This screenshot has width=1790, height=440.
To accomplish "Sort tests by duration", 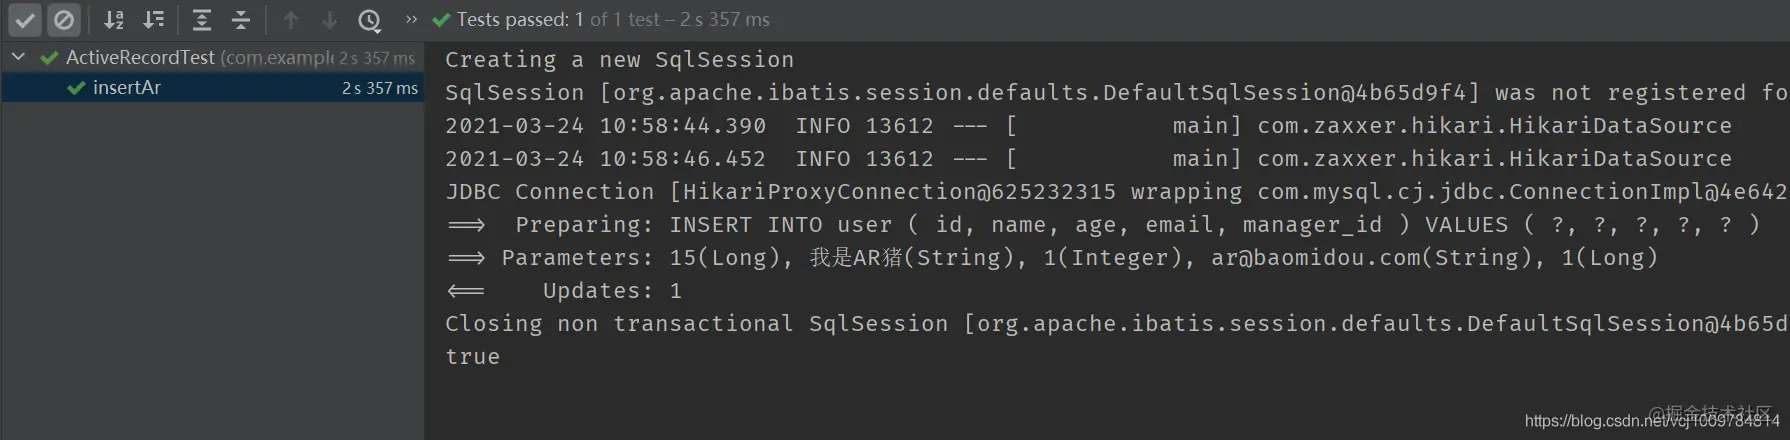I will pyautogui.click(x=153, y=20).
